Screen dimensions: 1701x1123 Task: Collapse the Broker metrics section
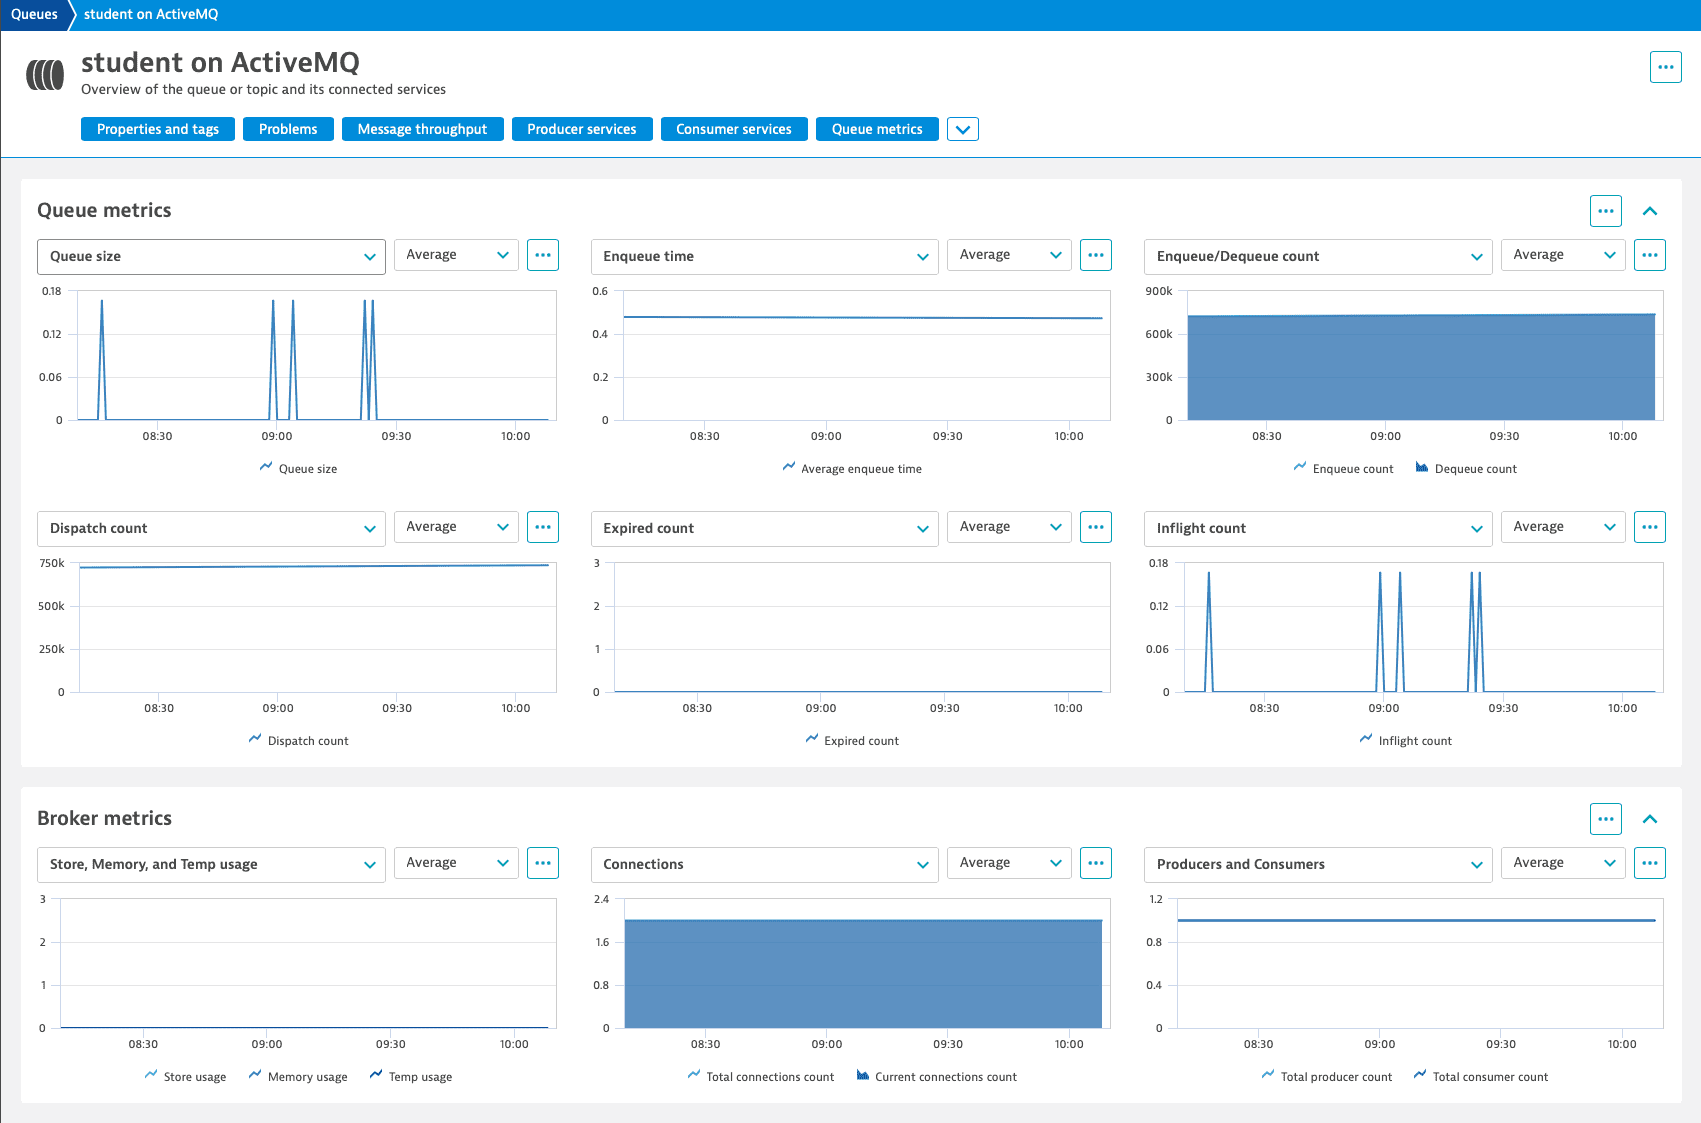point(1650,819)
